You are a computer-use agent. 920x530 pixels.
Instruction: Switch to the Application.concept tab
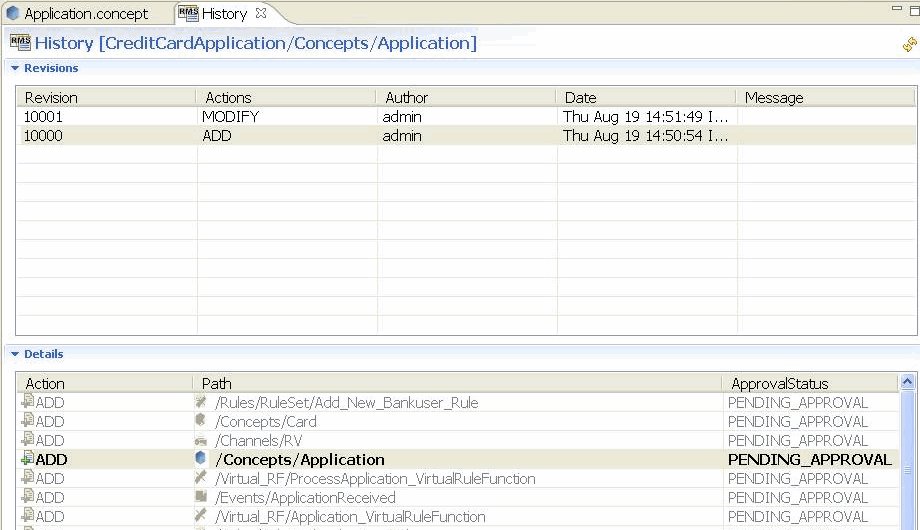[85, 14]
